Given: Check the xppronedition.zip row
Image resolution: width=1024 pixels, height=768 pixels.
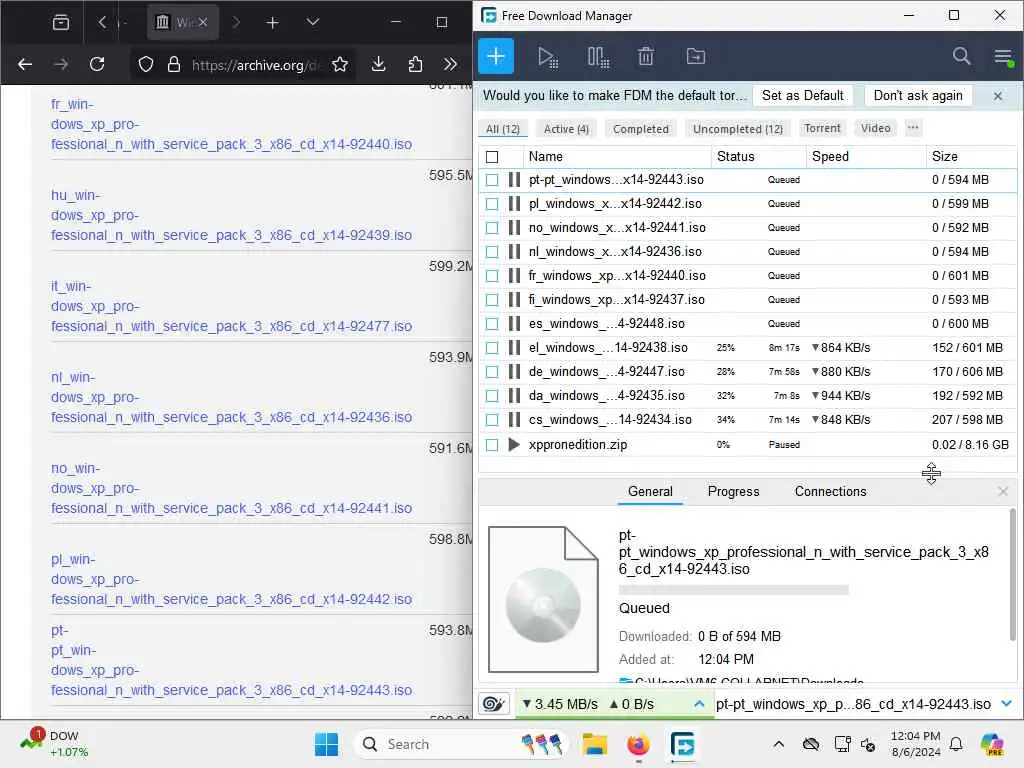Looking at the screenshot, I should [x=492, y=445].
